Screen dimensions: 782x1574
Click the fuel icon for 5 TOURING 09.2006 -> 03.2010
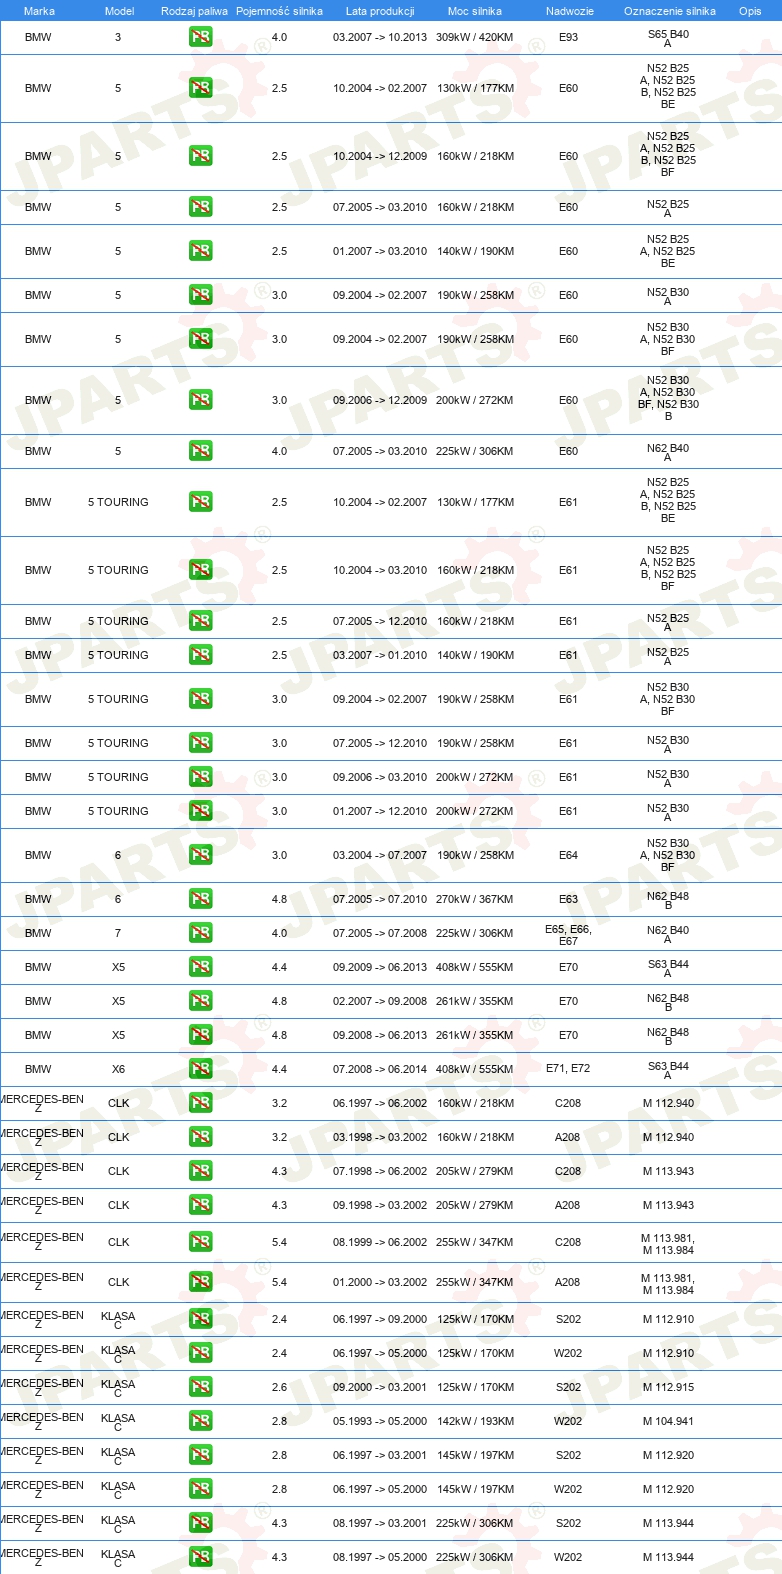click(x=201, y=777)
